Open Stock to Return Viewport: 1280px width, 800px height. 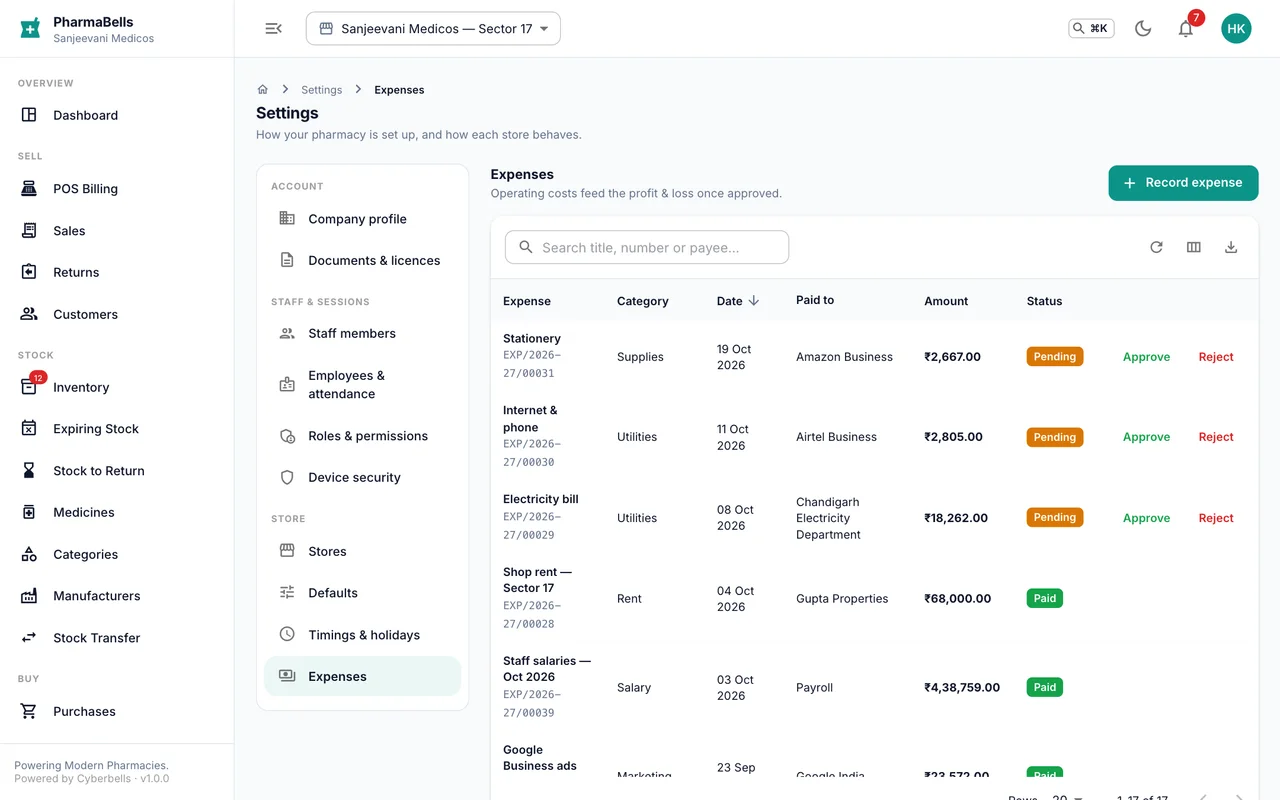[117, 471]
